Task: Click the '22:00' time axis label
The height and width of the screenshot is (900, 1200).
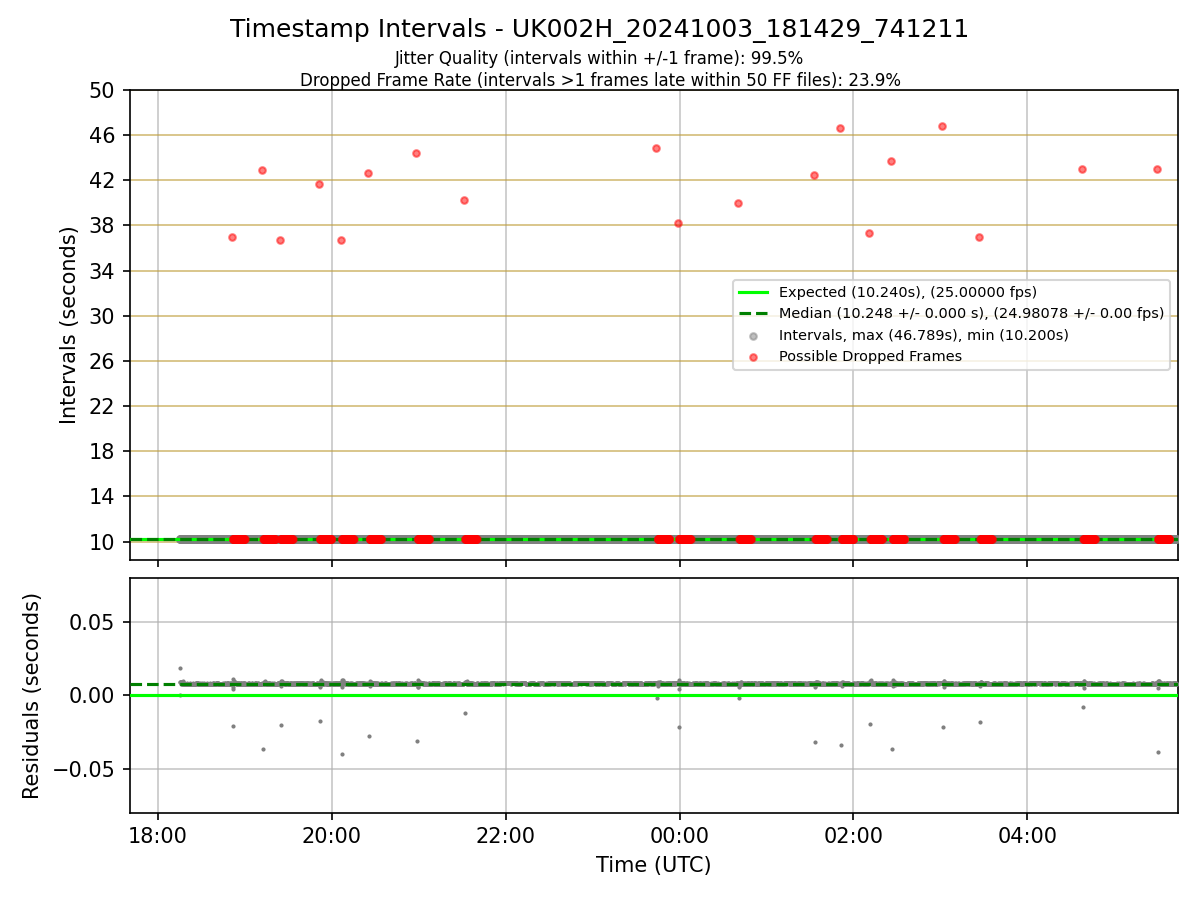Action: coord(506,835)
